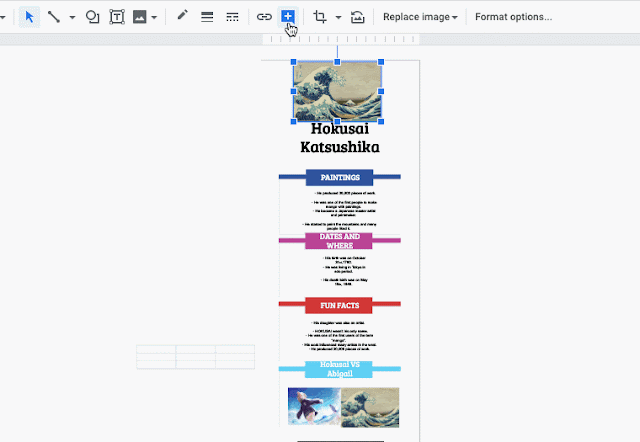The height and width of the screenshot is (442, 640).
Task: Click the FUN FACTS red banner
Action: click(339, 305)
